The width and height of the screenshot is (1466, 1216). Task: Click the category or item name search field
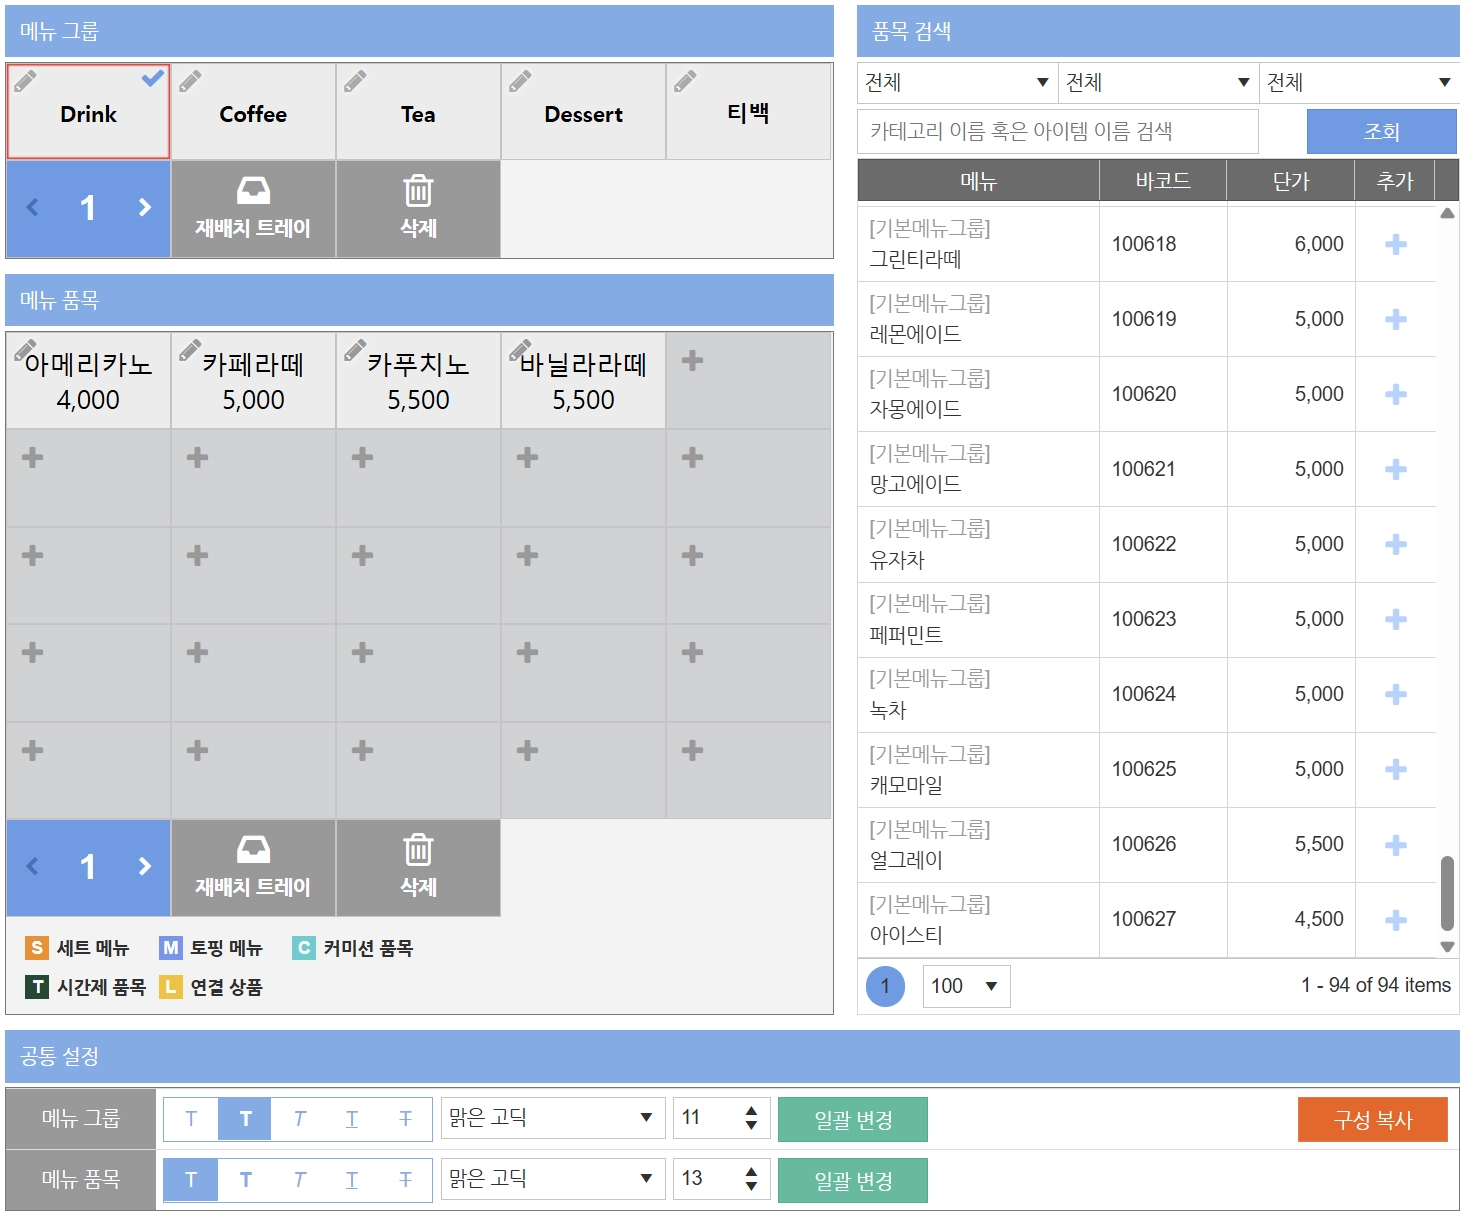[x=1057, y=131]
